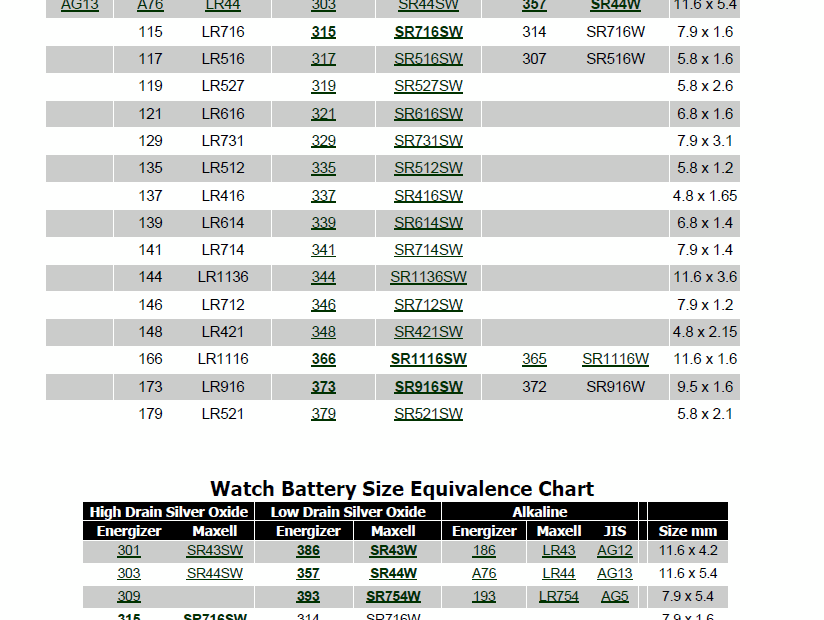Click the SR916SW link

click(428, 387)
